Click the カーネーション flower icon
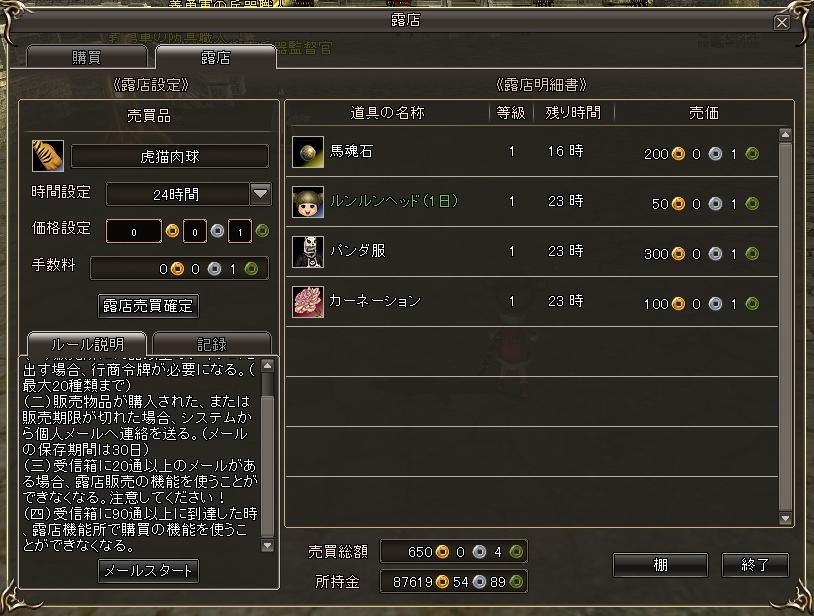This screenshot has width=814, height=616. click(308, 302)
